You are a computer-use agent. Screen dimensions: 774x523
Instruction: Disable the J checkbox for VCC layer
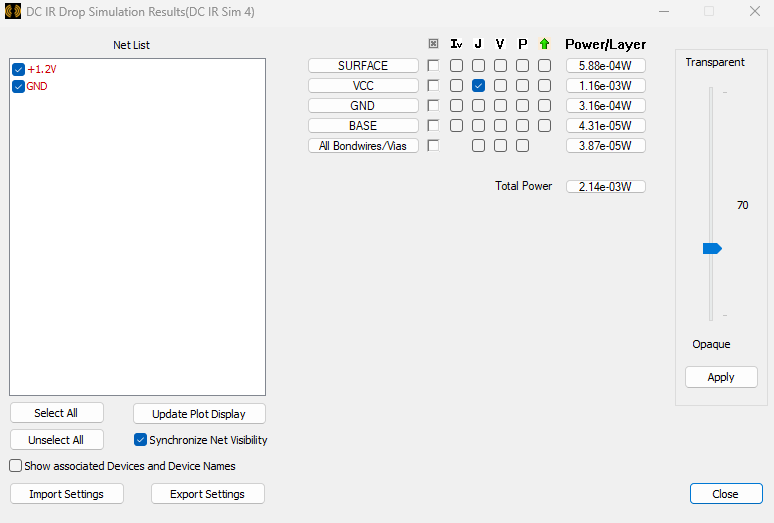point(478,86)
